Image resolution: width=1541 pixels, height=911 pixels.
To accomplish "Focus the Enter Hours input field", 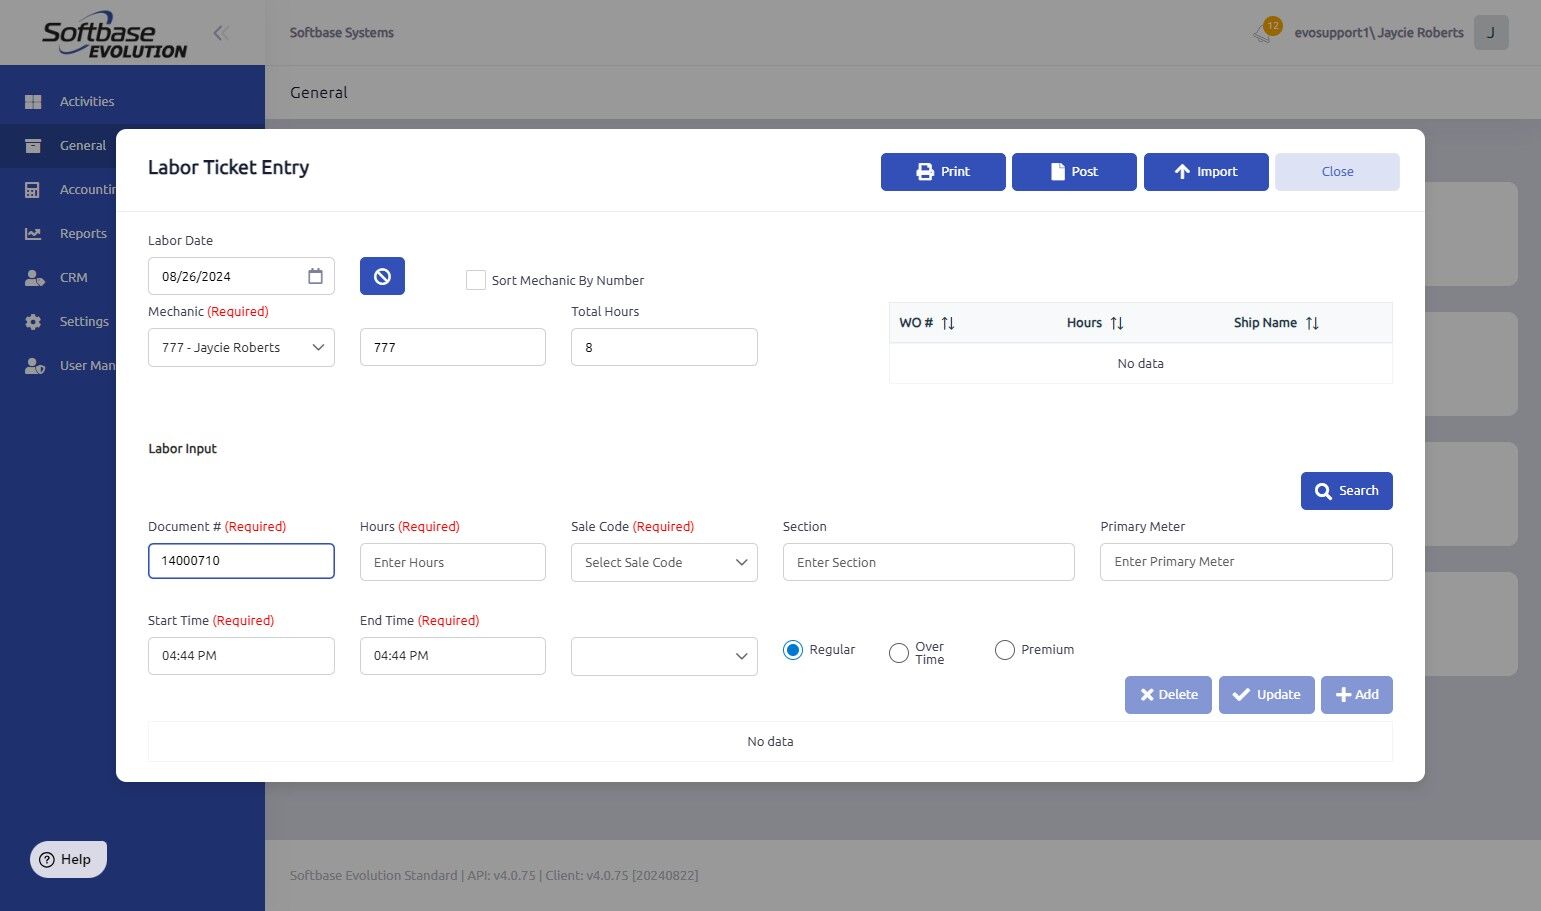I will coord(453,562).
